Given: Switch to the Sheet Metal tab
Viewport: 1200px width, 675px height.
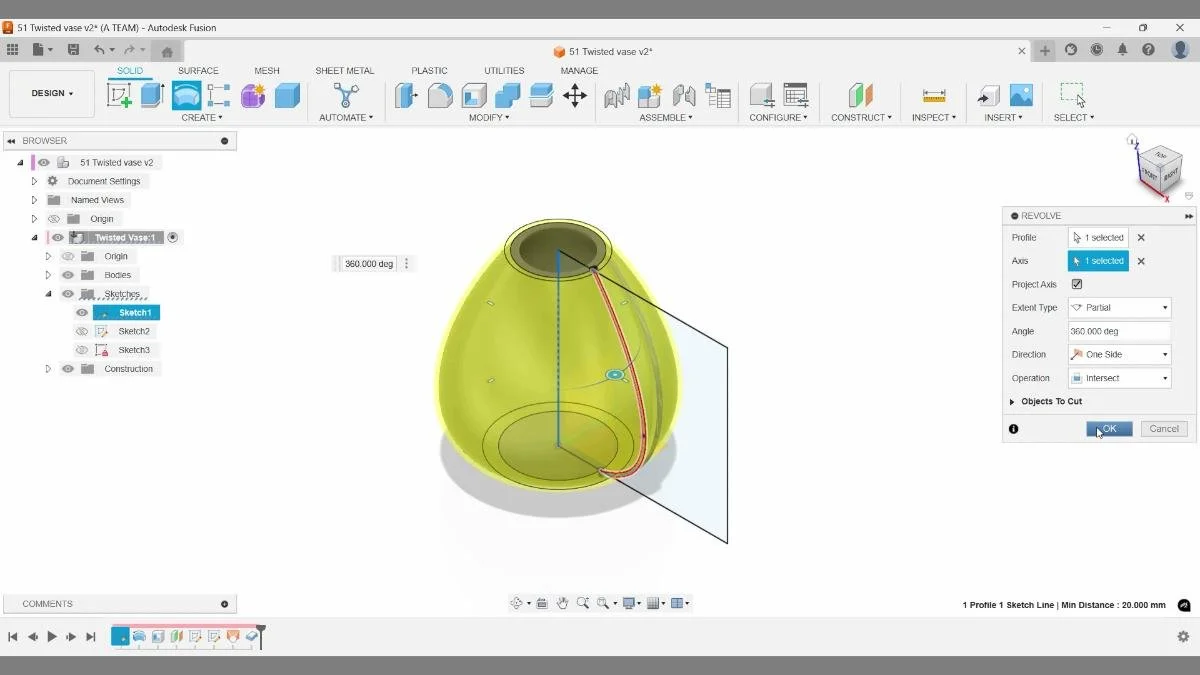Looking at the screenshot, I should click(345, 71).
